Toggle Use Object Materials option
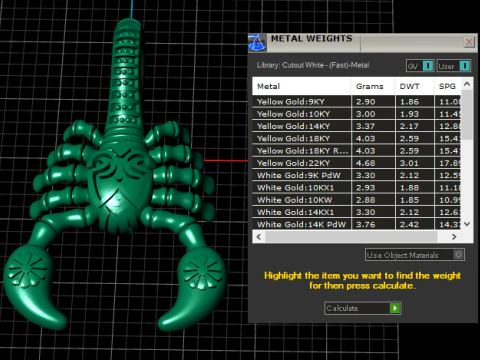480x360 pixels. (x=415, y=255)
